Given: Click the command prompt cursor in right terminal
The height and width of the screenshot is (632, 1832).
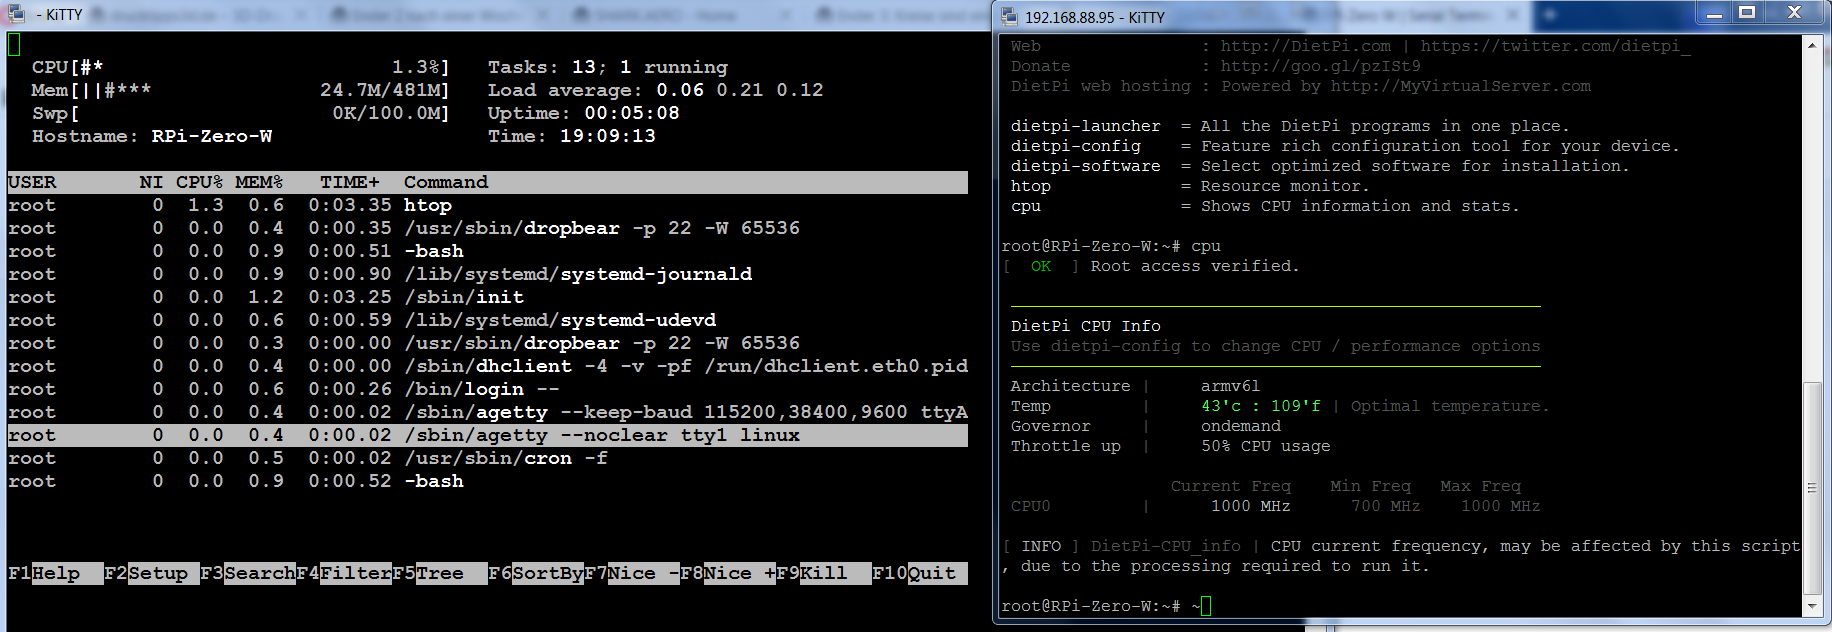Looking at the screenshot, I should point(1206,606).
